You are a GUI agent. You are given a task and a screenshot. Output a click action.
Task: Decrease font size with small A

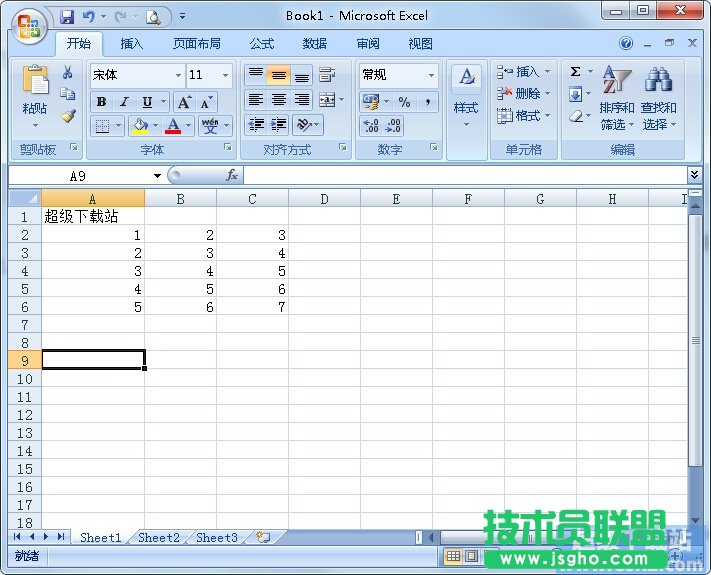click(206, 102)
